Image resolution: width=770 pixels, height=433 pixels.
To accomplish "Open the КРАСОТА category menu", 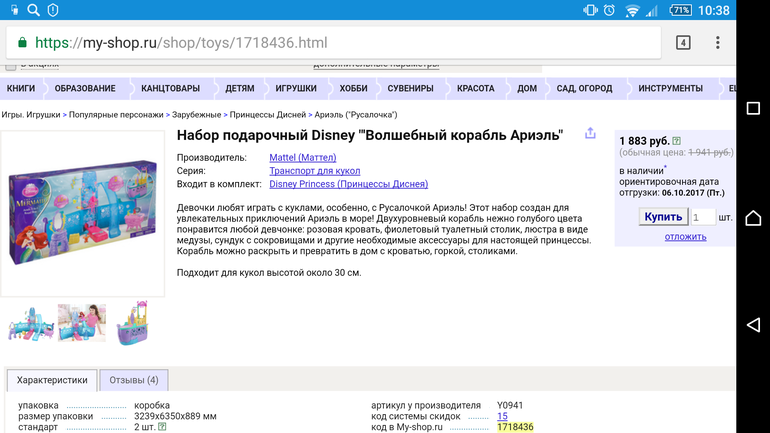I will pyautogui.click(x=475, y=88).
